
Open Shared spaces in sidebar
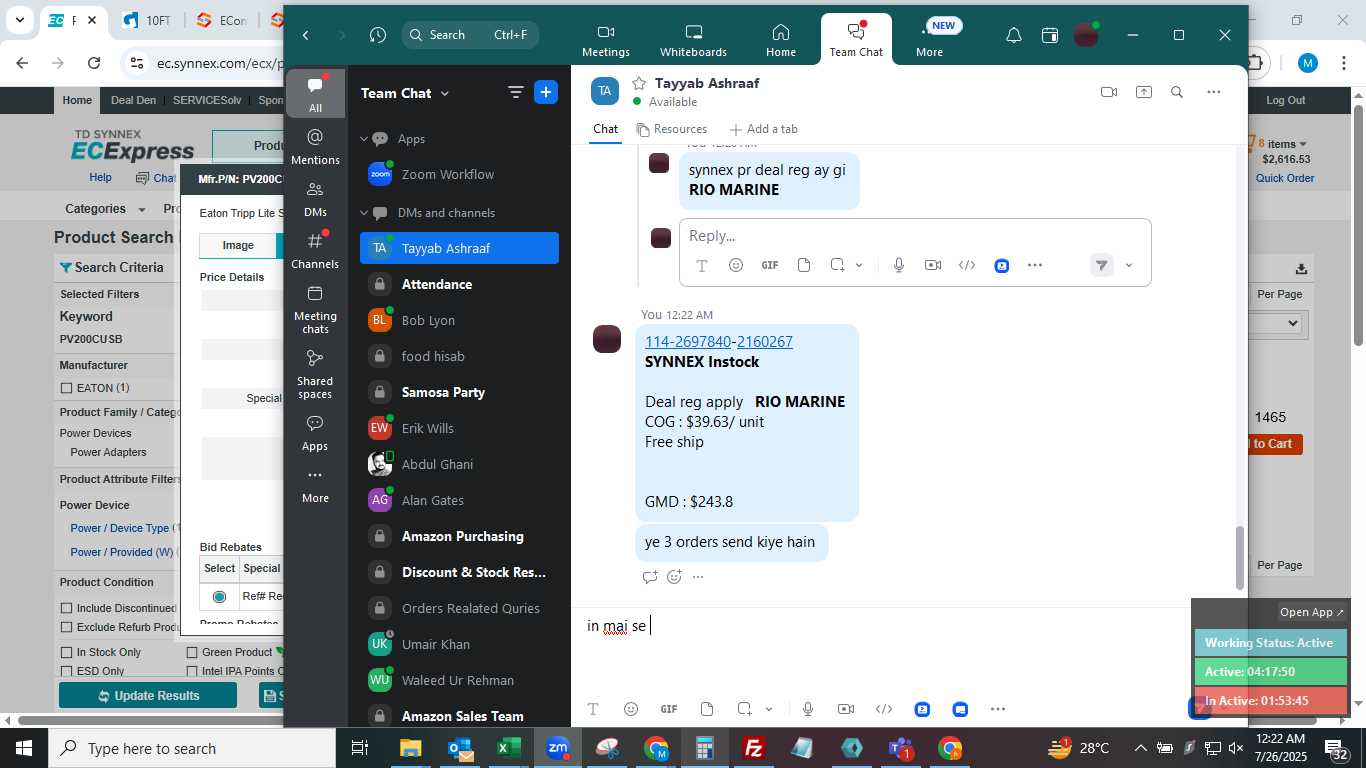coord(315,373)
